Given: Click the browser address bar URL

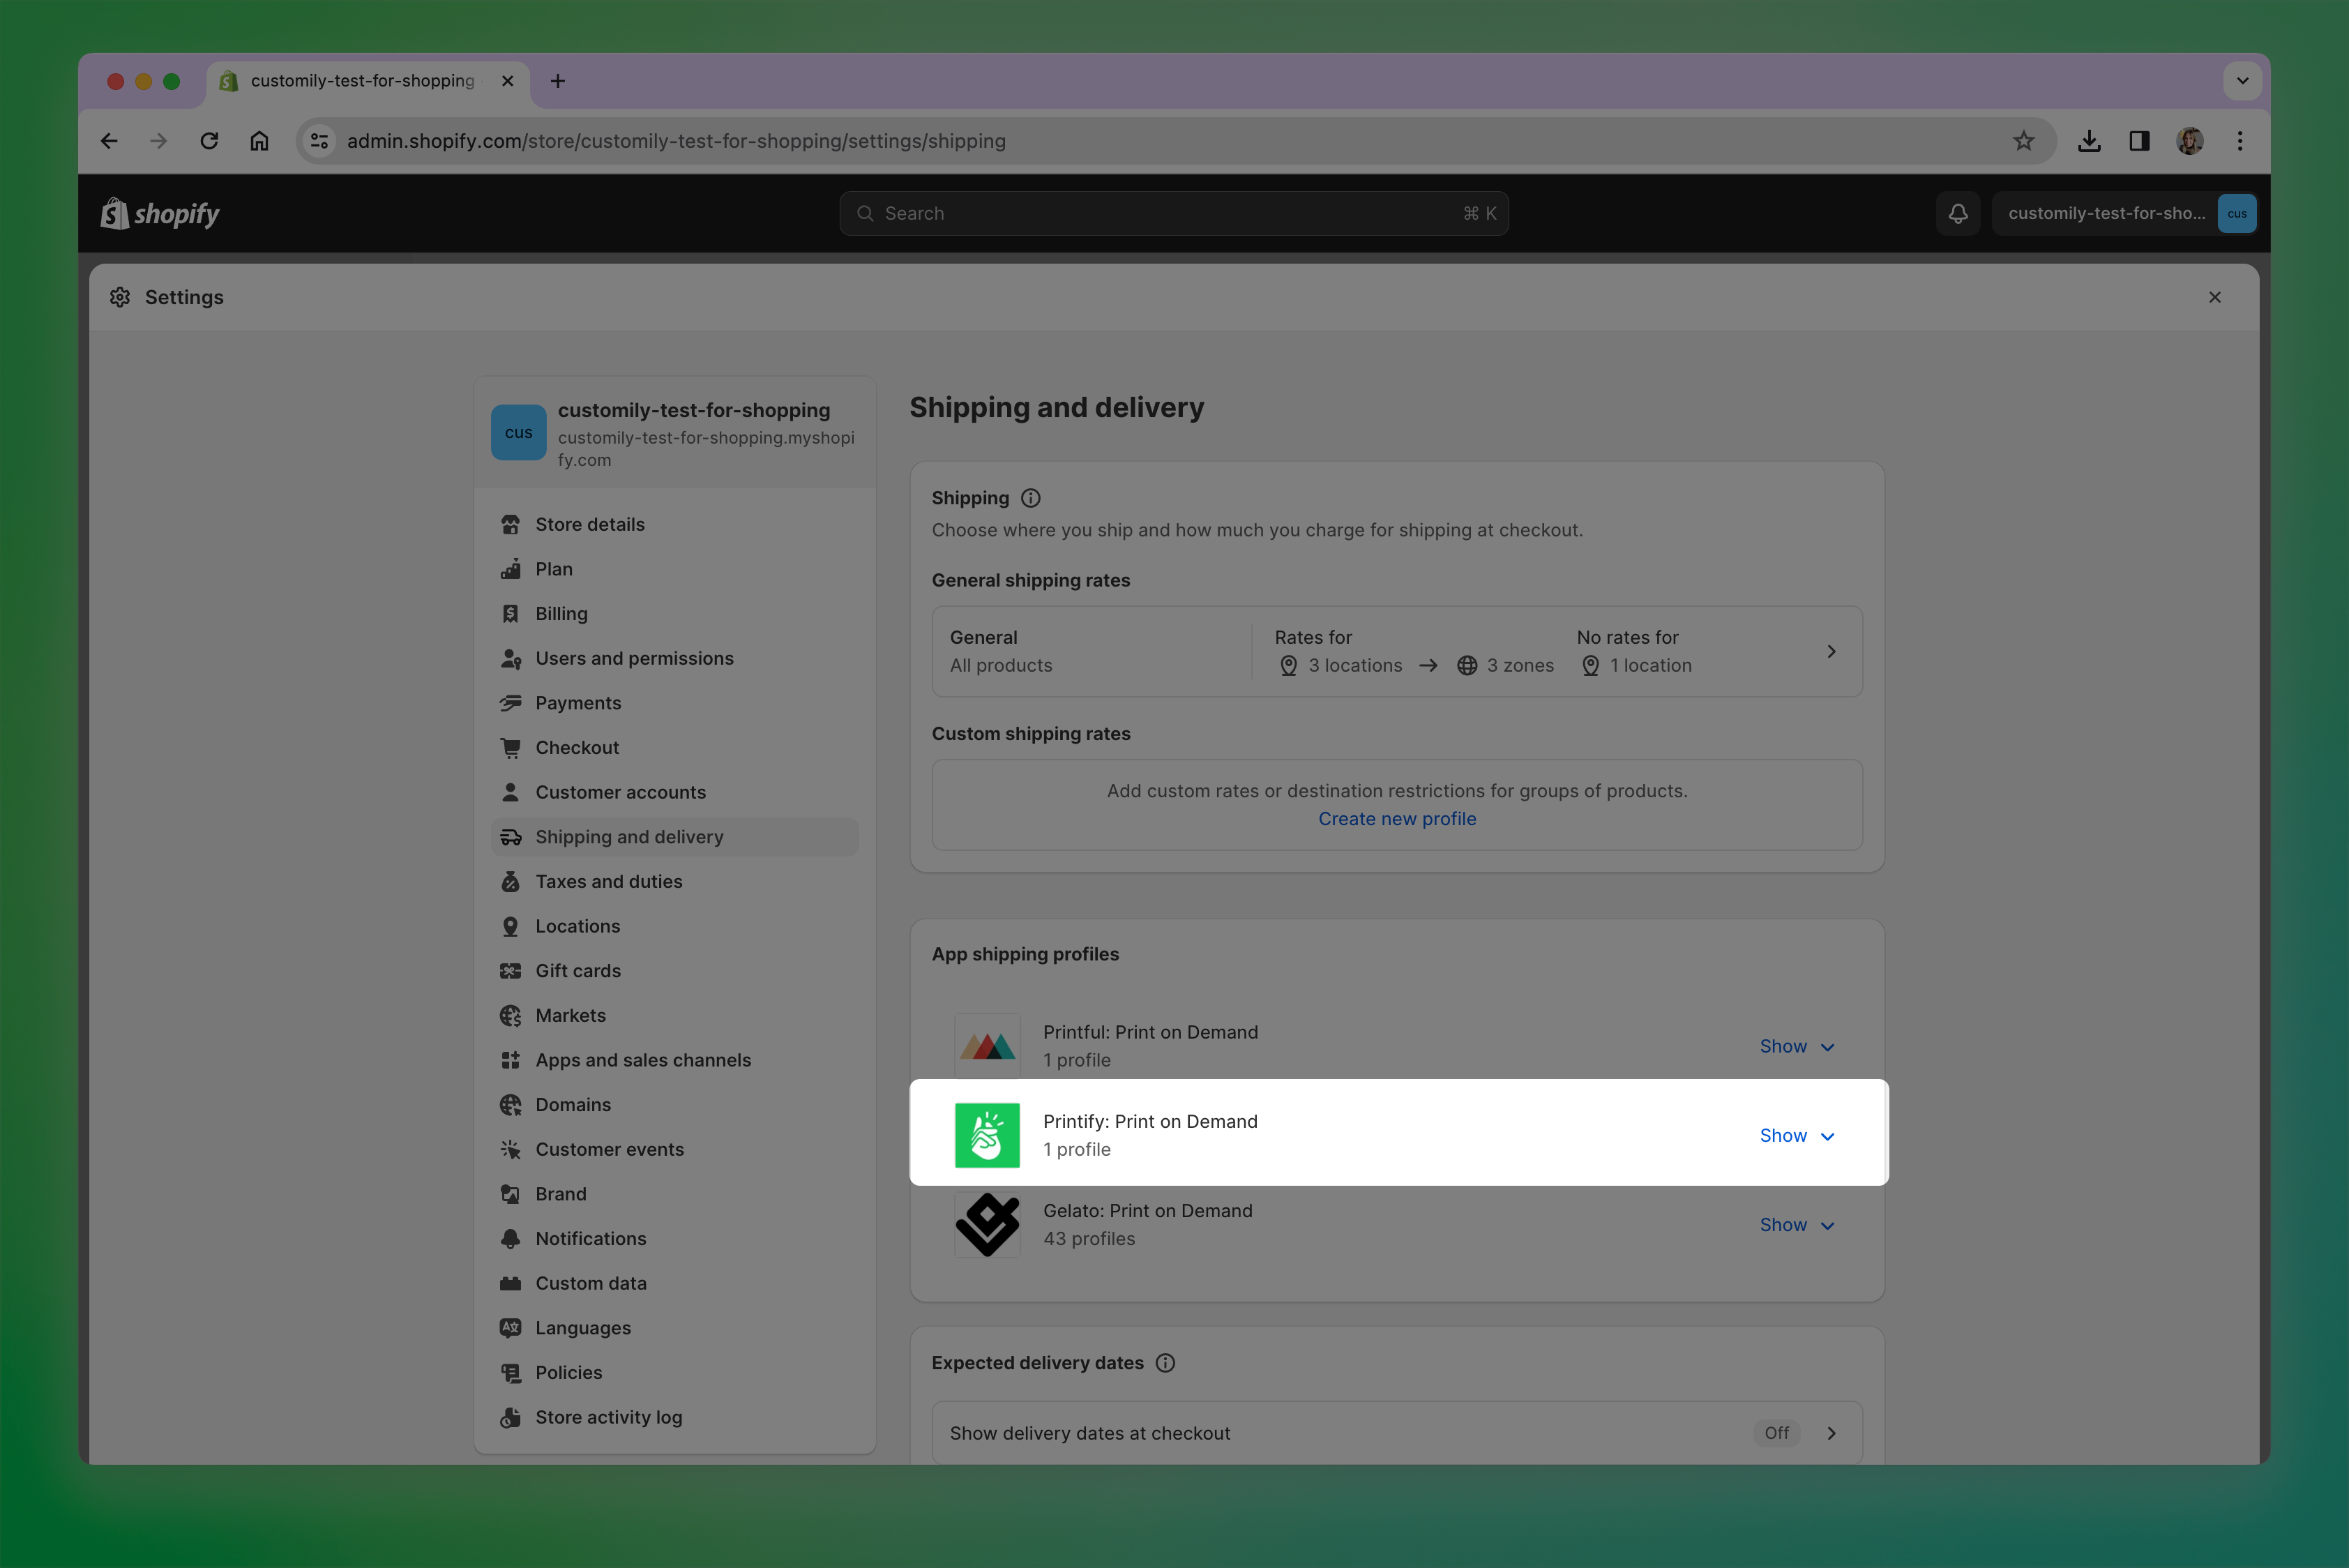Looking at the screenshot, I should point(676,141).
